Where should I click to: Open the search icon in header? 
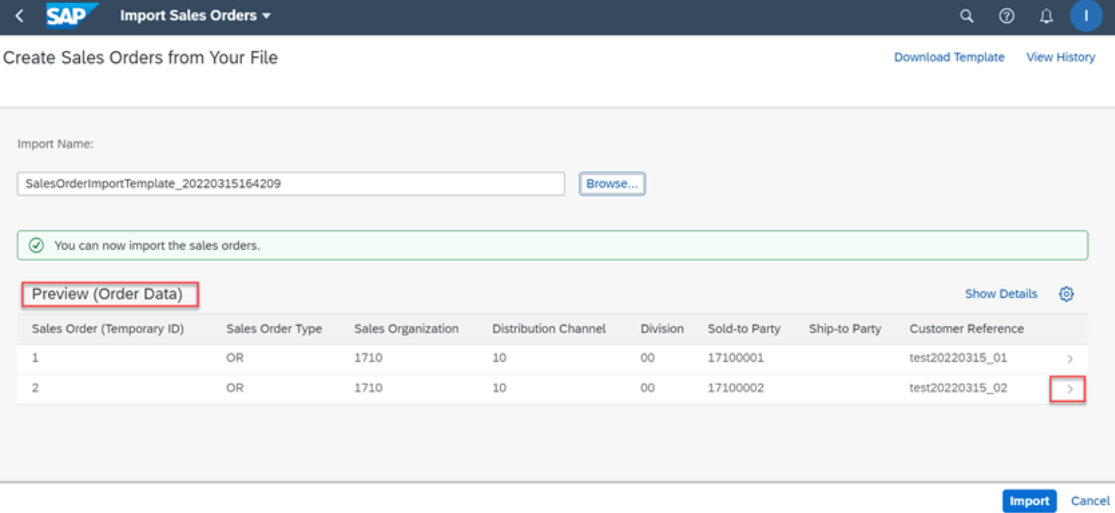pyautogui.click(x=966, y=16)
